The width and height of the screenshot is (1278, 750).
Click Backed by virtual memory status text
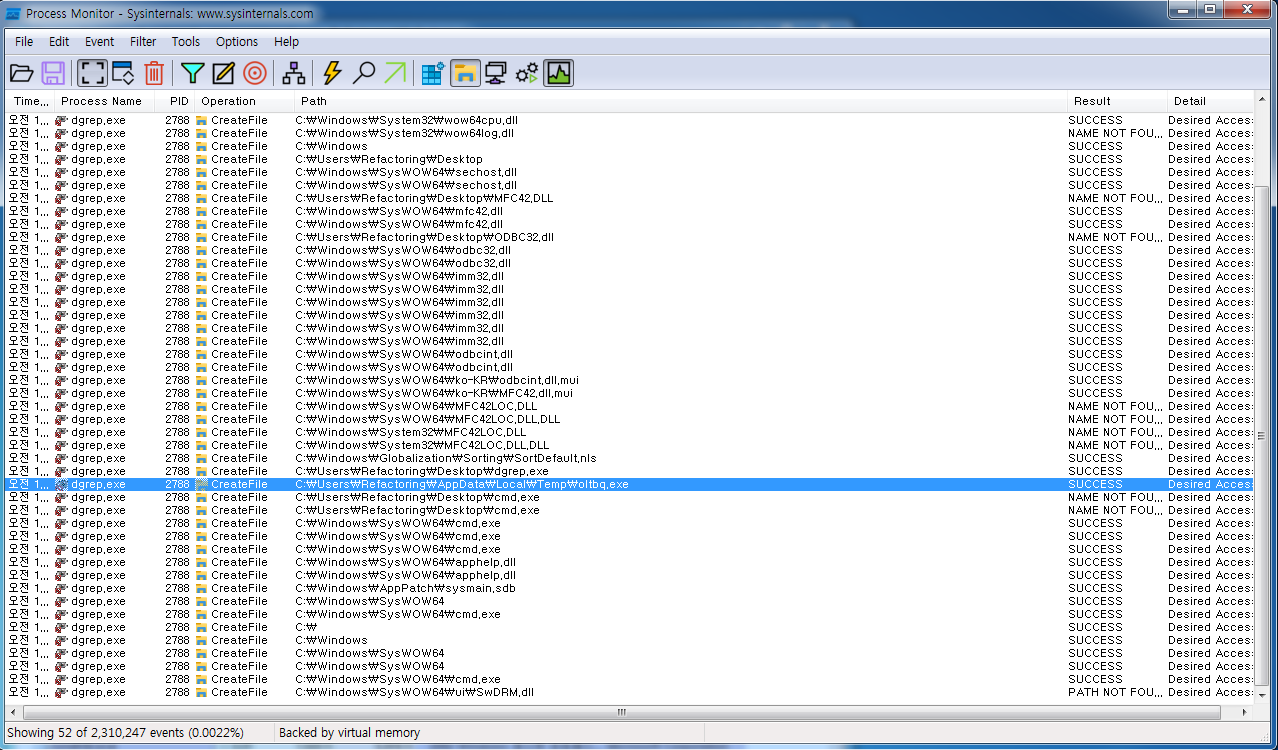349,733
